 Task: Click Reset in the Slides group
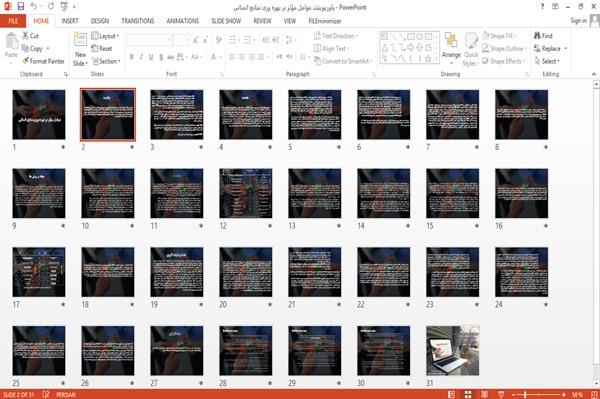pos(102,48)
